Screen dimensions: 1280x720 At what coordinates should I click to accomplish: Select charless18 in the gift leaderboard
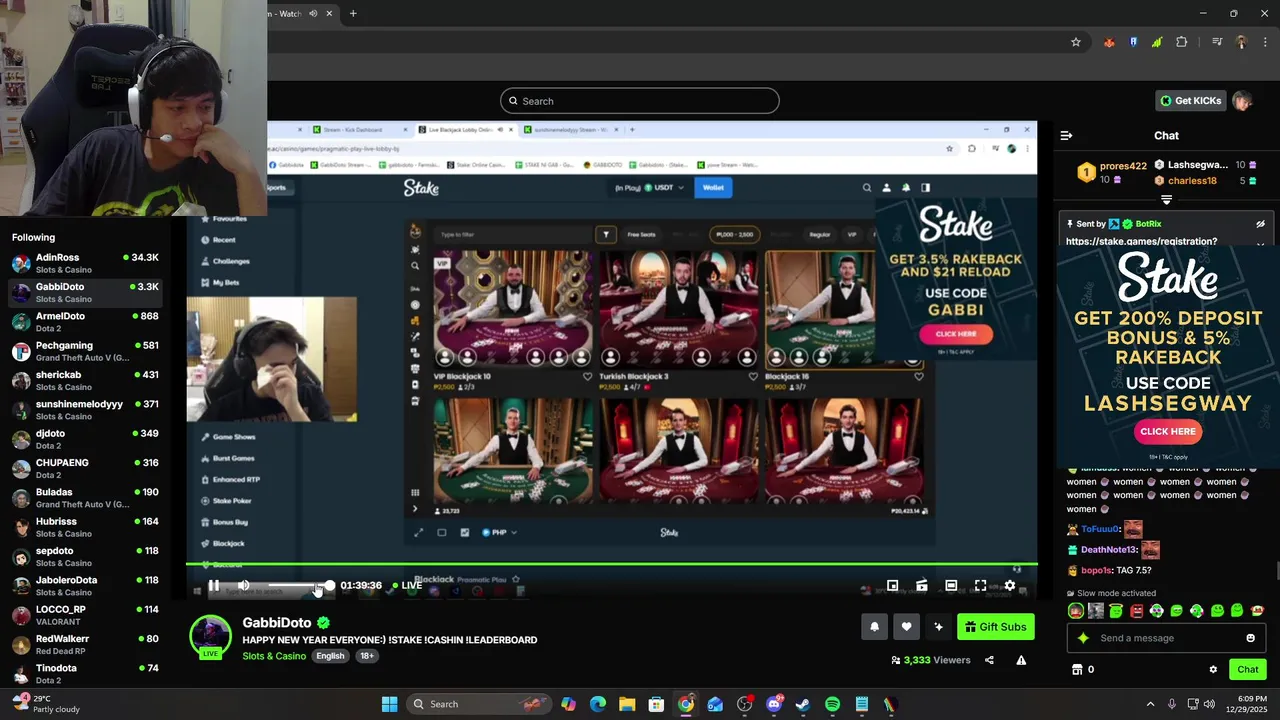click(x=1192, y=181)
